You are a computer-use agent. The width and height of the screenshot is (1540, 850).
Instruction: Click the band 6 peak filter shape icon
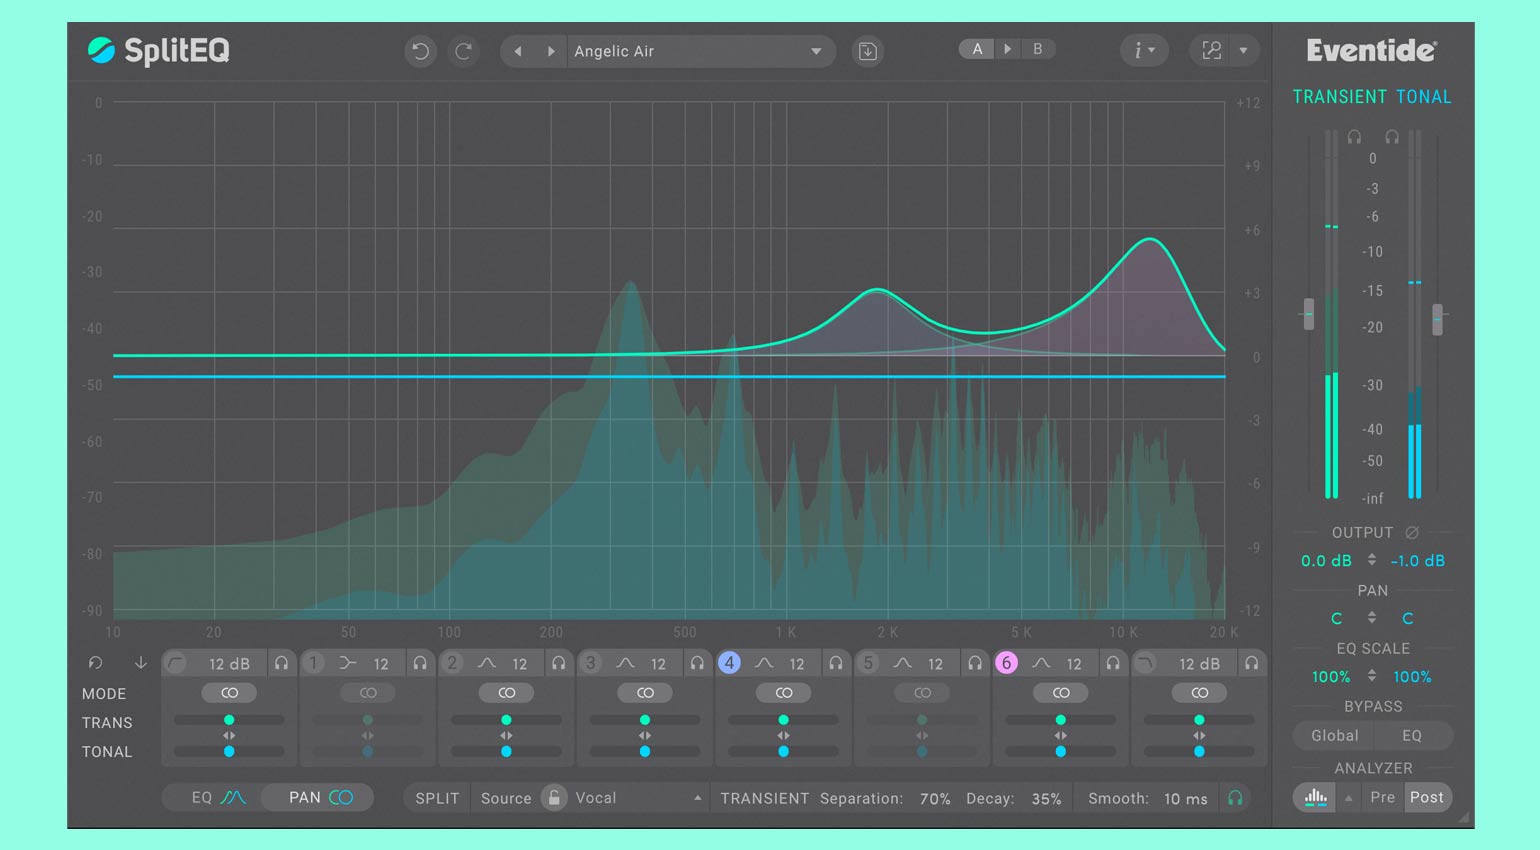click(1041, 663)
